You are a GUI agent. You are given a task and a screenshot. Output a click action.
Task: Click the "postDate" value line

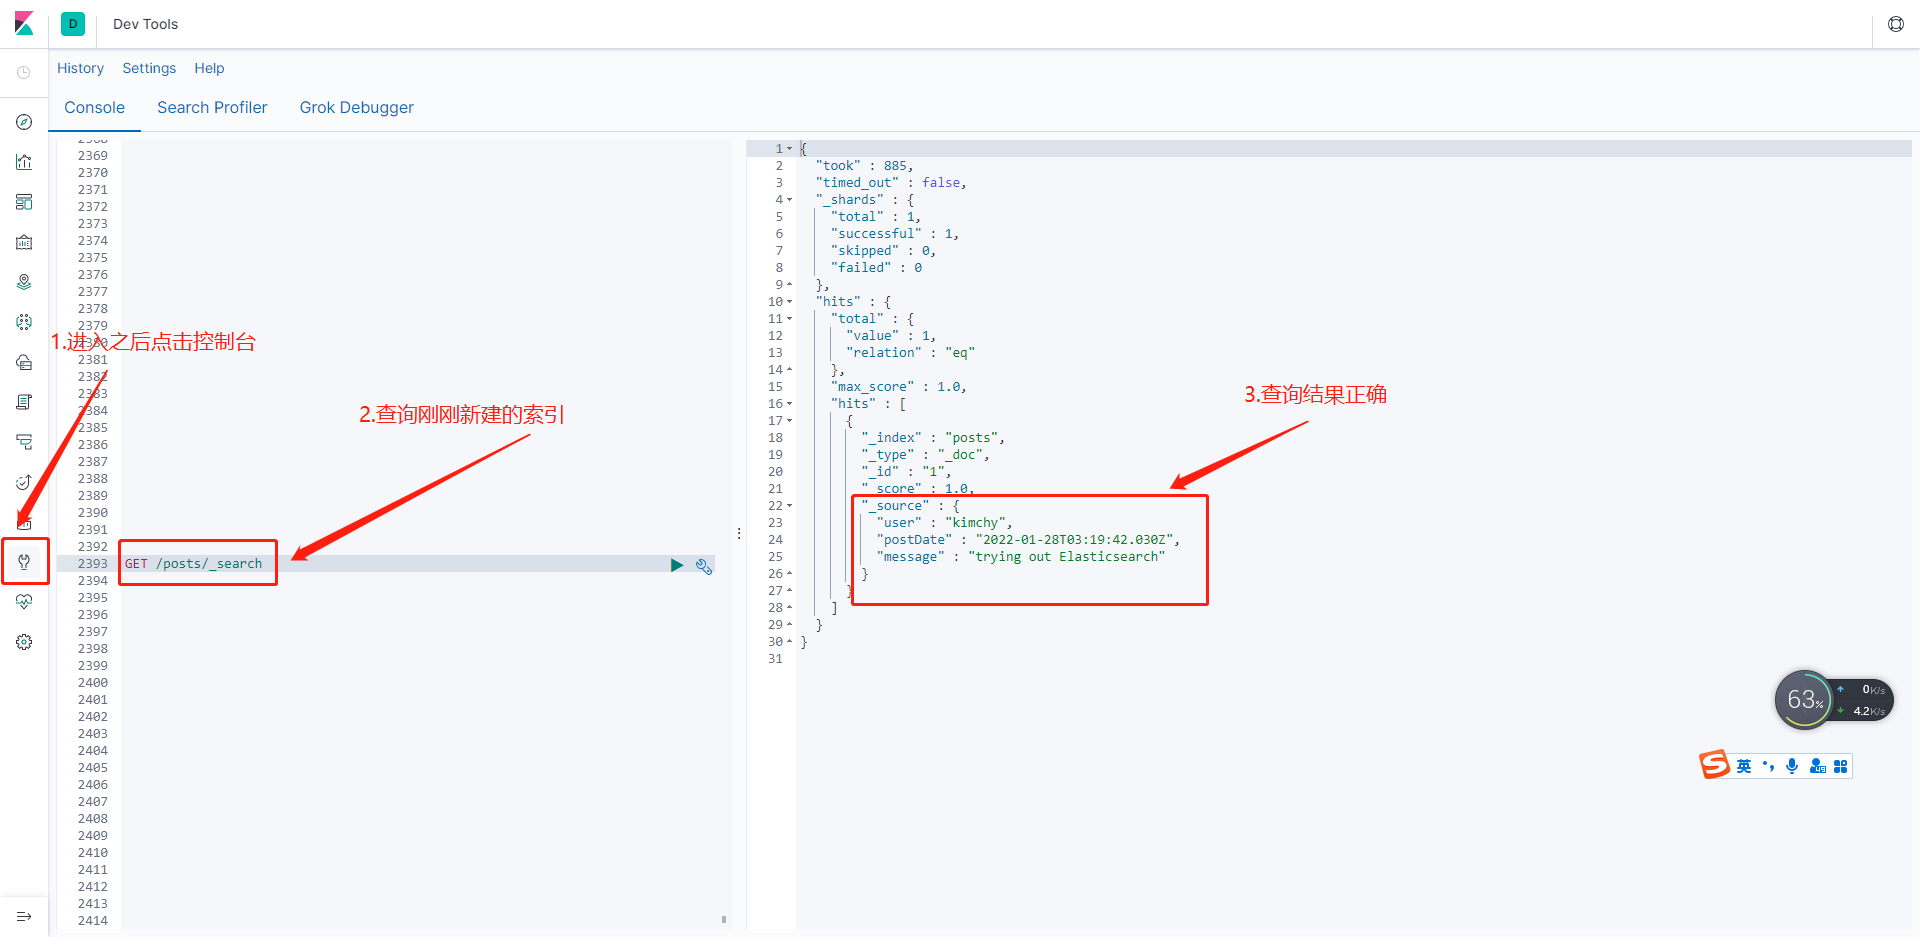pyautogui.click(x=1028, y=539)
